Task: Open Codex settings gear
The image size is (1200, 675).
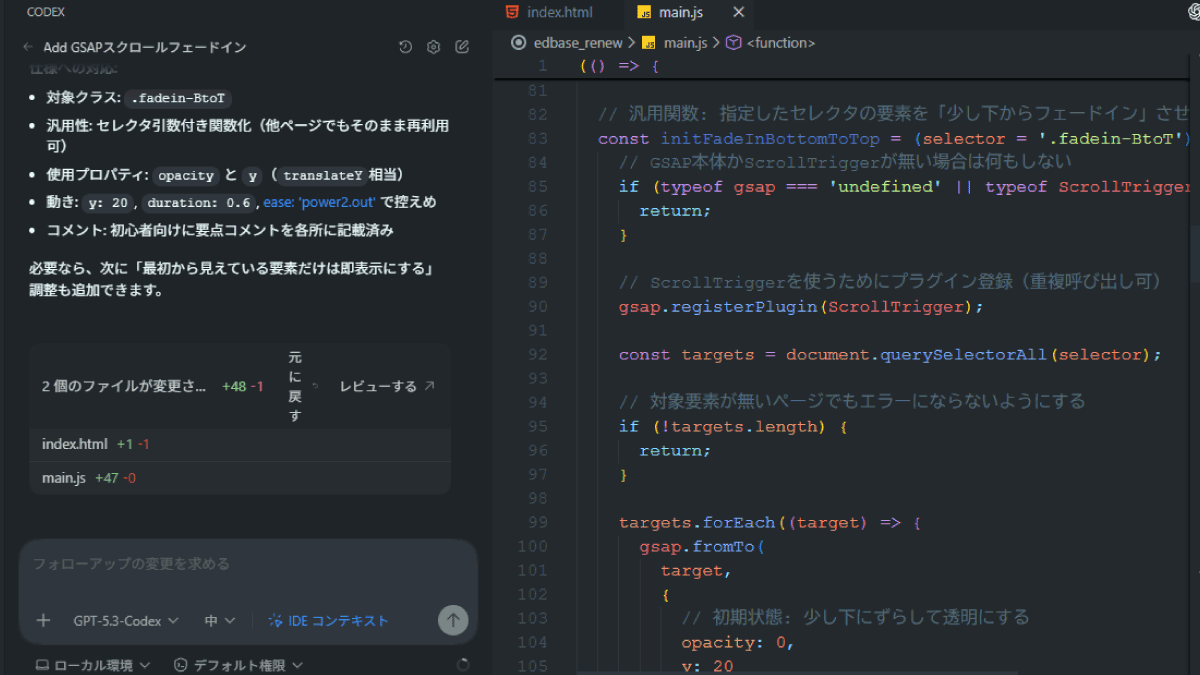Action: (x=433, y=47)
